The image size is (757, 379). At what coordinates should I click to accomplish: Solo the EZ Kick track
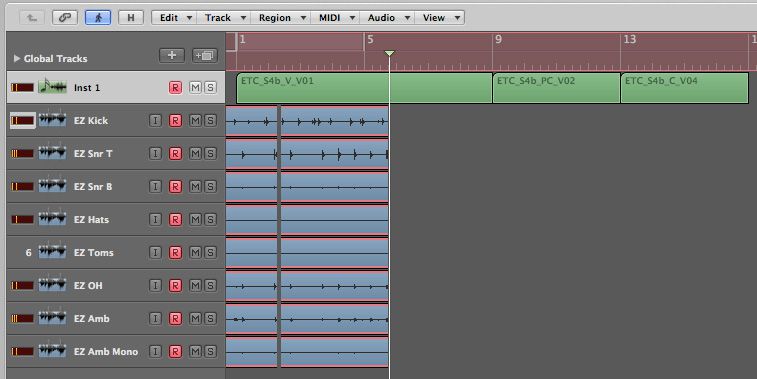(210, 120)
